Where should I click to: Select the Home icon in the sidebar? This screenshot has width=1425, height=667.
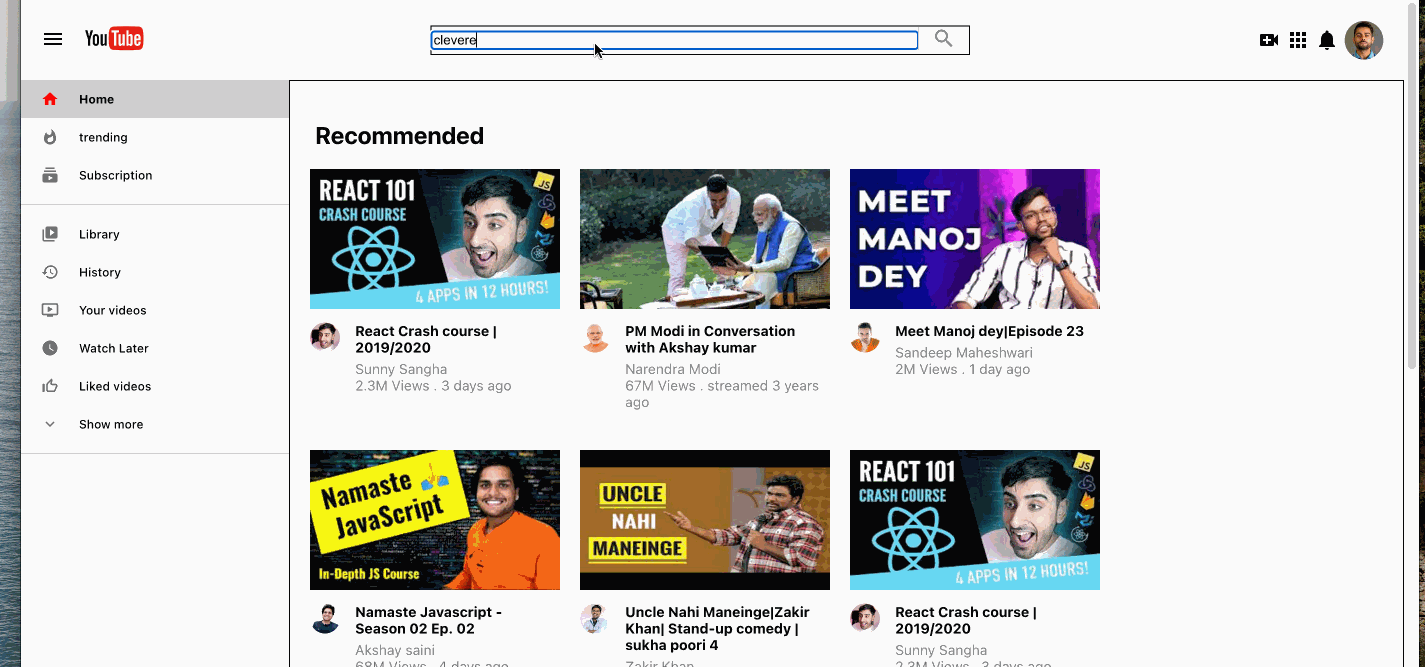click(x=50, y=99)
